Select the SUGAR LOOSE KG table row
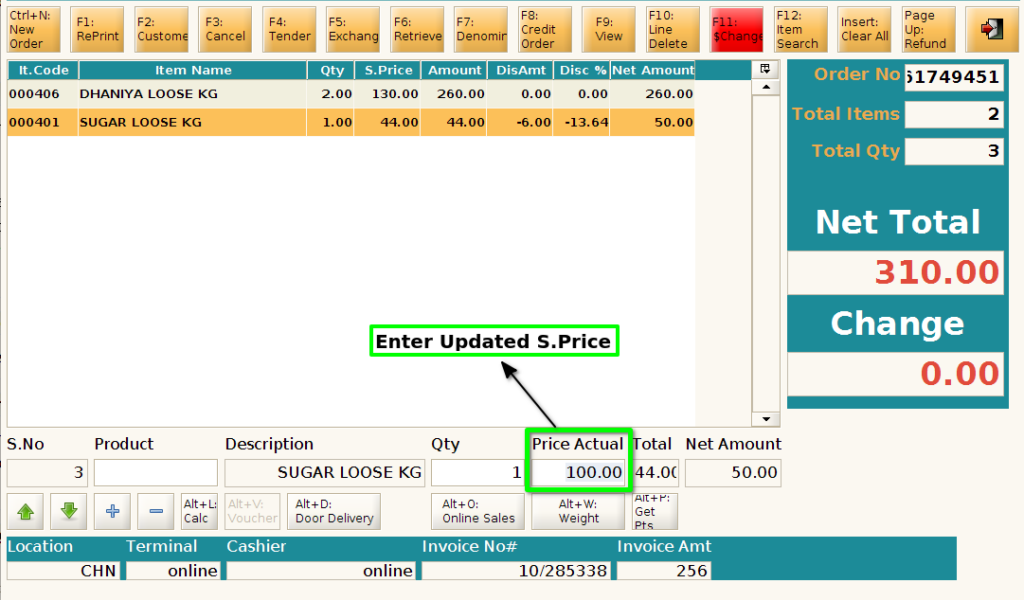The width and height of the screenshot is (1024, 600). pos(351,122)
